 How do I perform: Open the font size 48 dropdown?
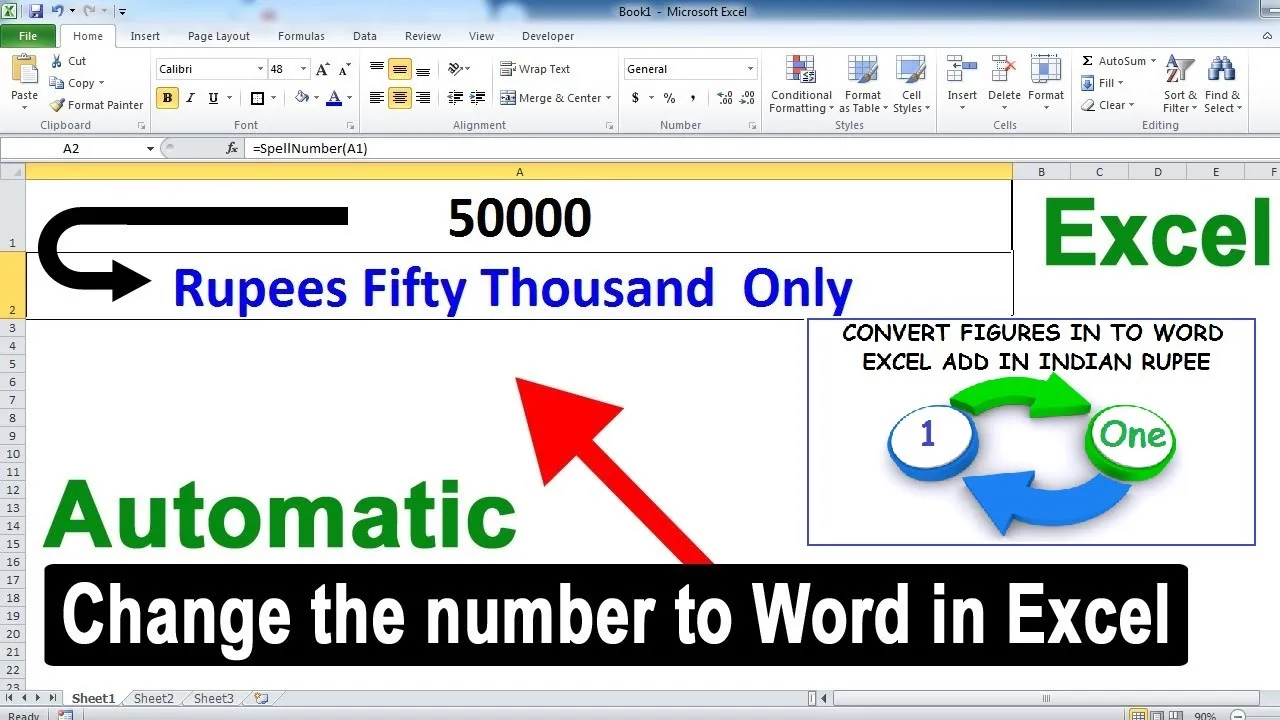[x=304, y=69]
